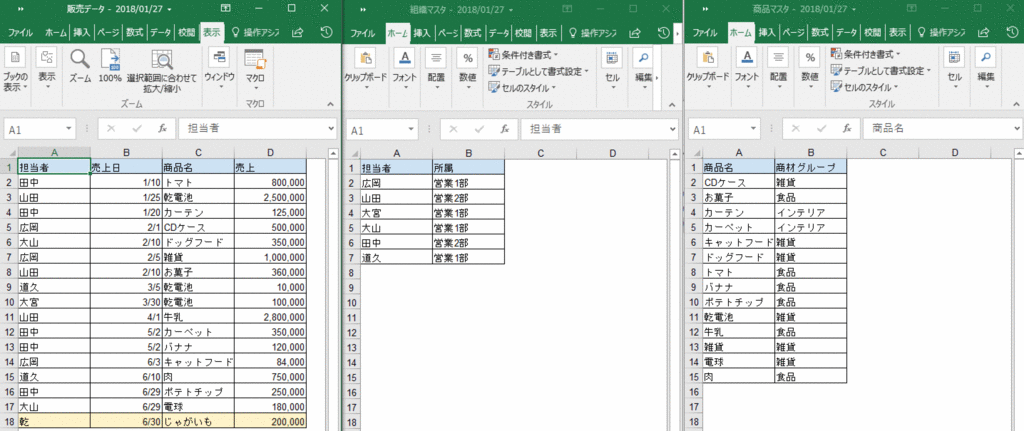Select column B header in 商品マスタ sheet
The width and height of the screenshot is (1024, 431).
click(x=810, y=153)
